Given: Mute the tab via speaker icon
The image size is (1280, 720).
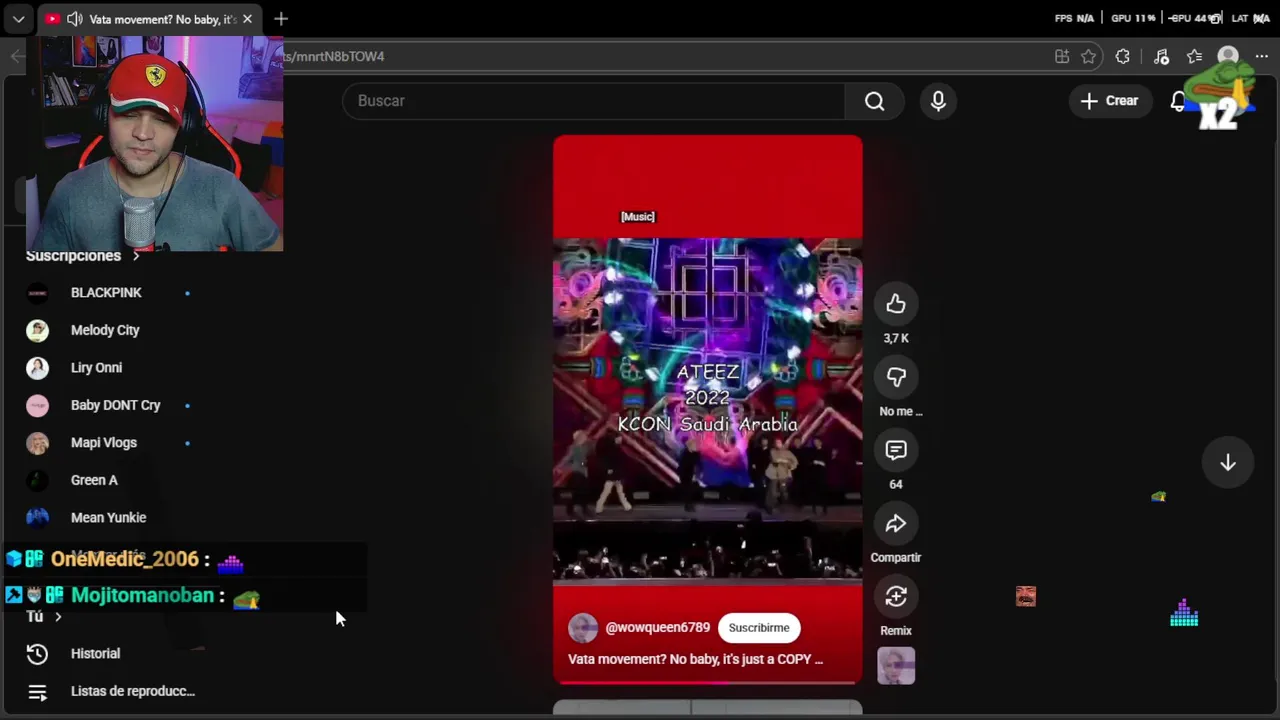Looking at the screenshot, I should 74,19.
